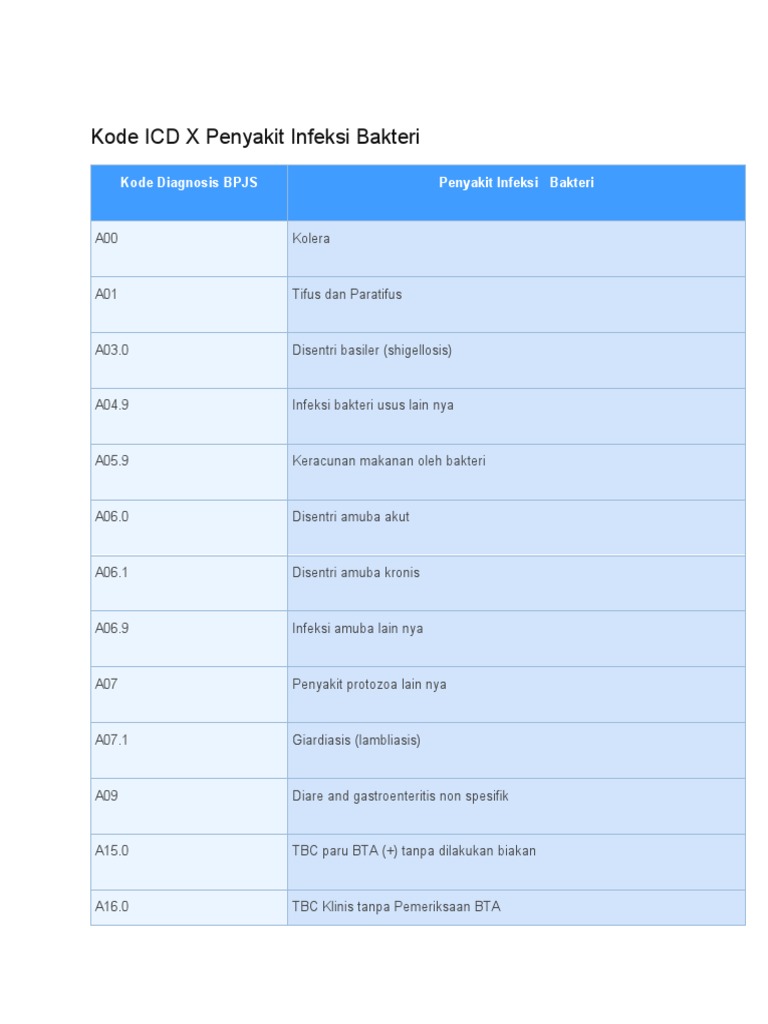Select the 'Kode Diagnosis BPJS' column header
Screen dimensions: 768x1024
189,183
